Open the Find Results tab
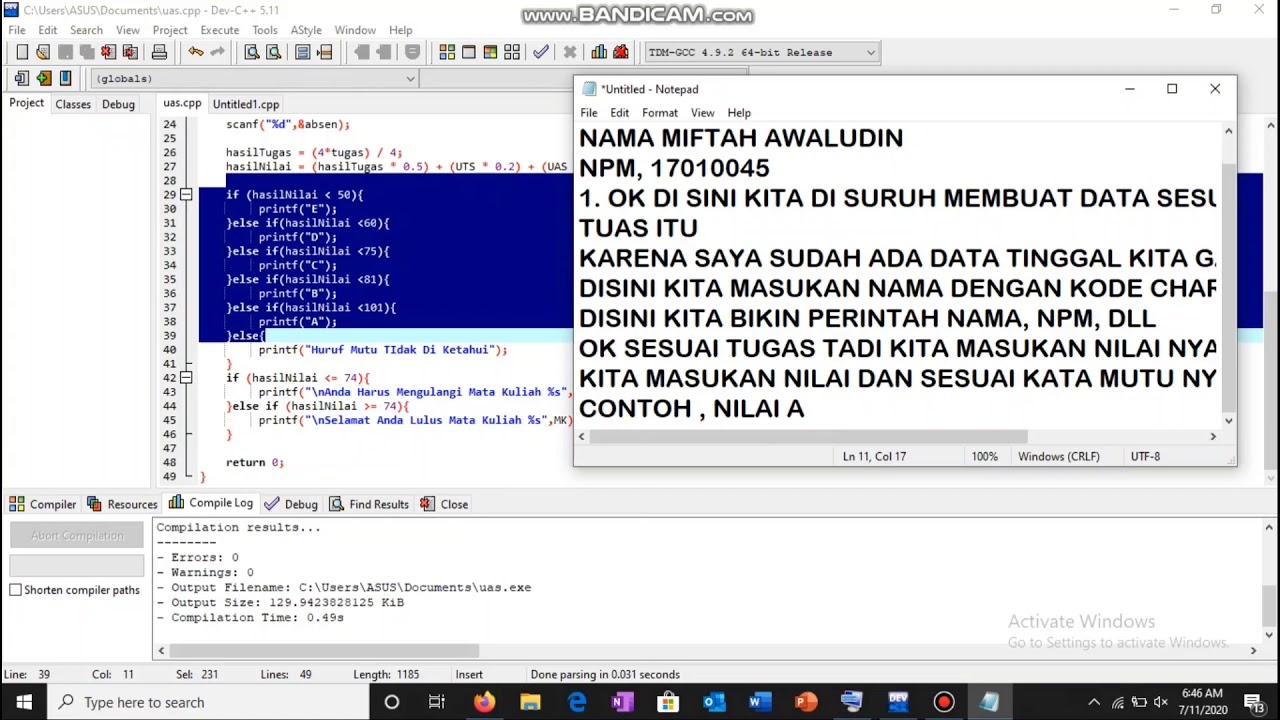 click(x=368, y=504)
